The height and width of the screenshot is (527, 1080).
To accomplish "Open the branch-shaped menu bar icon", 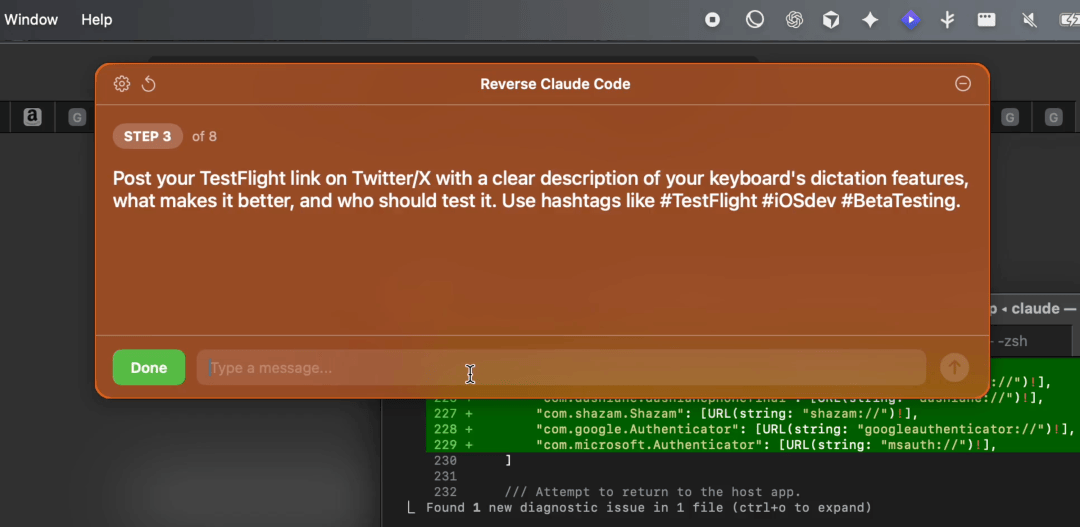I will [947, 20].
